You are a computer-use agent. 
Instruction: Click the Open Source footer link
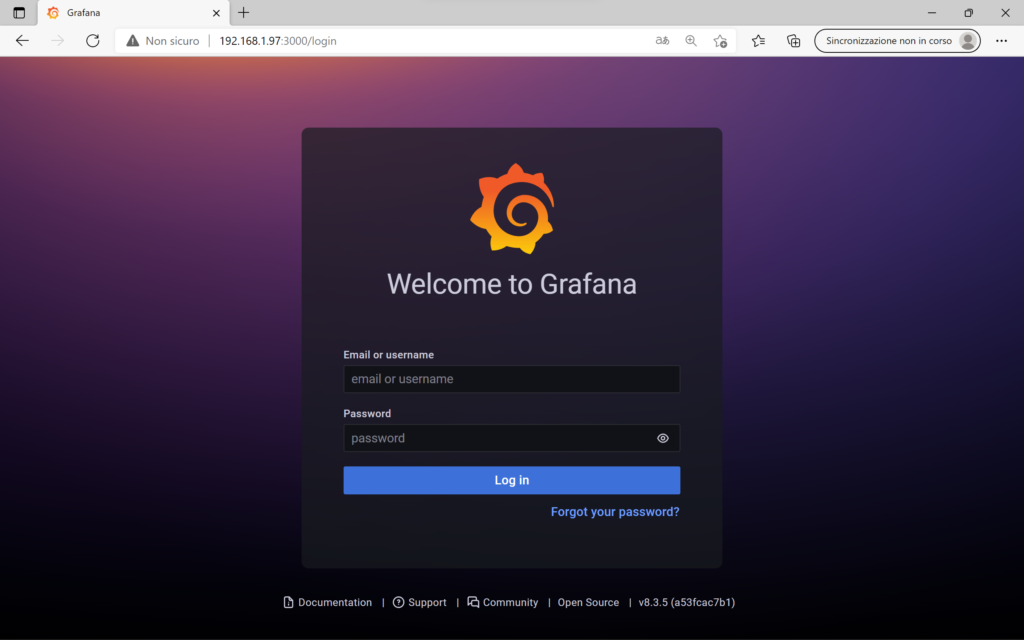588,602
